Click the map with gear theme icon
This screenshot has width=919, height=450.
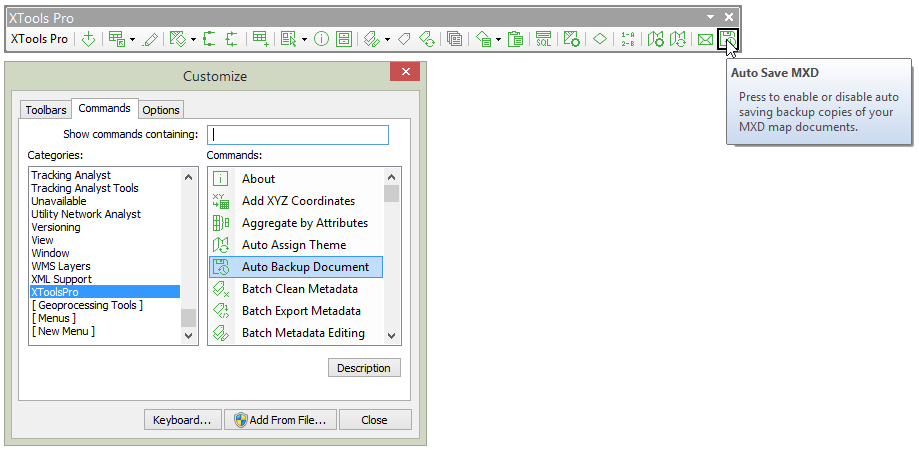click(656, 39)
